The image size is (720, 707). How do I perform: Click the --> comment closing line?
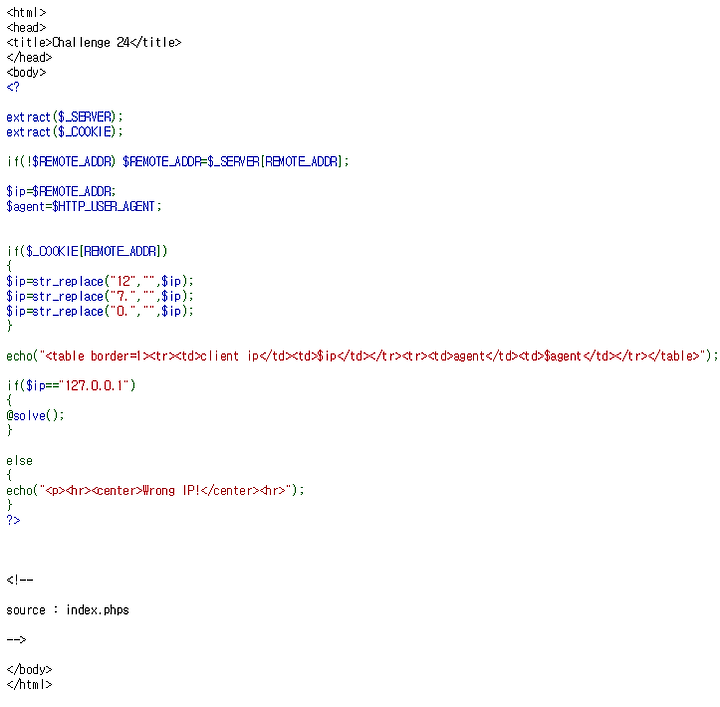[x=17, y=640]
